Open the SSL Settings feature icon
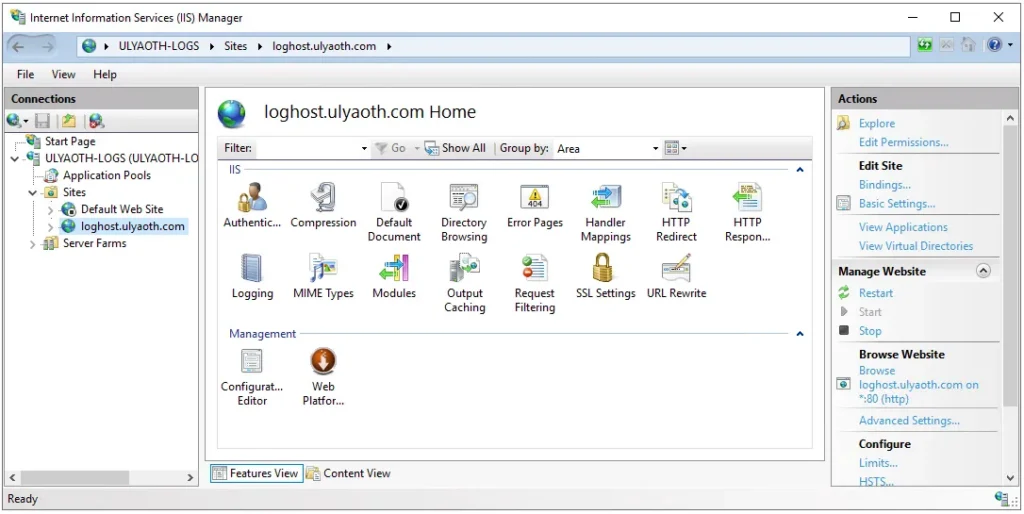Screen dimensions: 1024x514 click(x=605, y=276)
